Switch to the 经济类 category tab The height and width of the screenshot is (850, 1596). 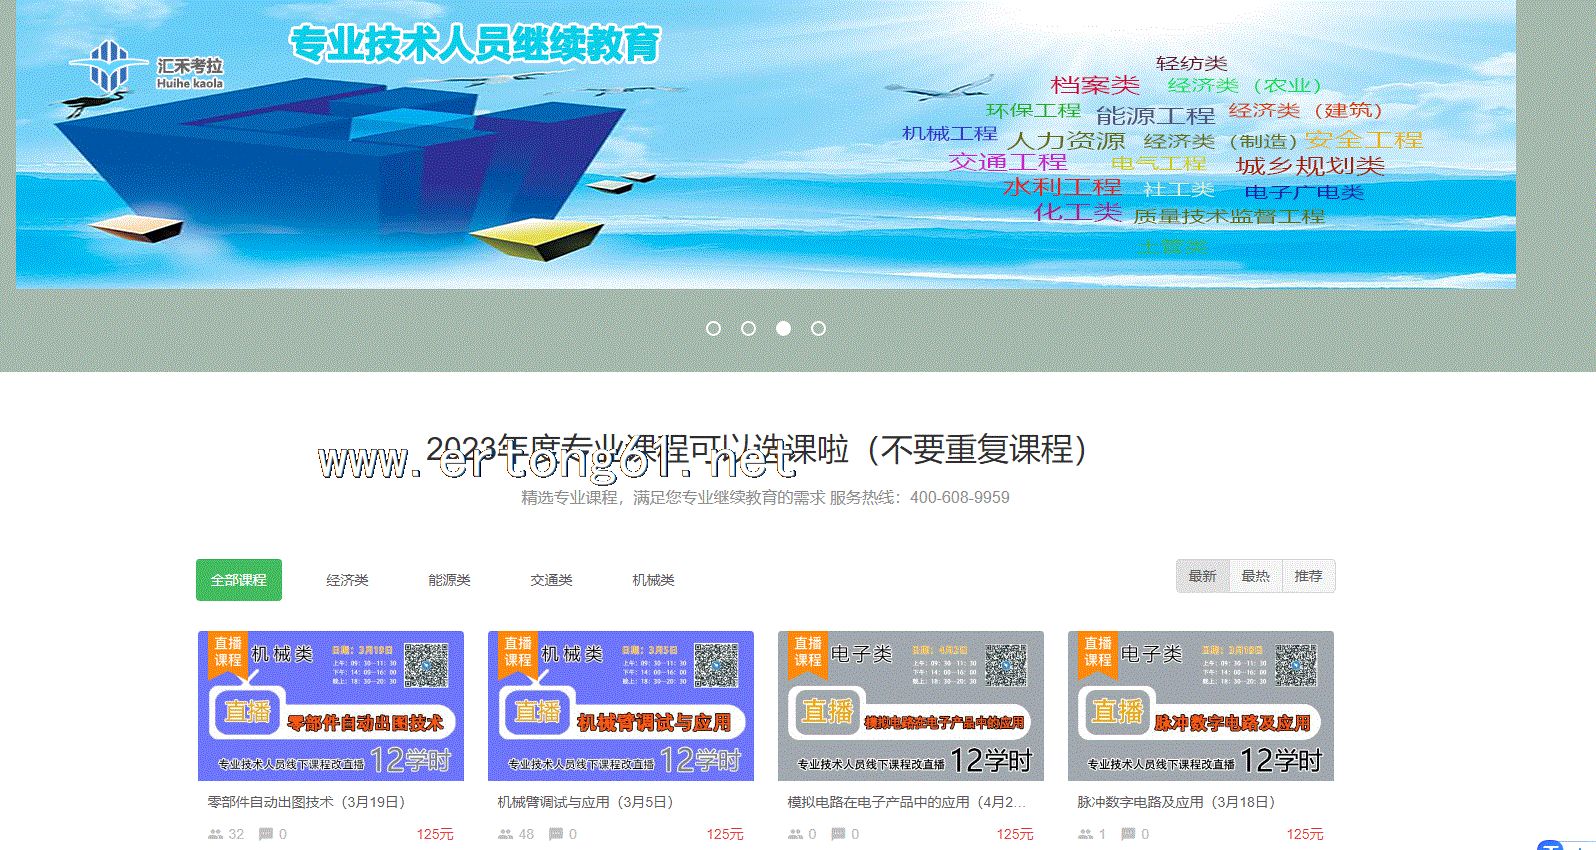click(347, 580)
